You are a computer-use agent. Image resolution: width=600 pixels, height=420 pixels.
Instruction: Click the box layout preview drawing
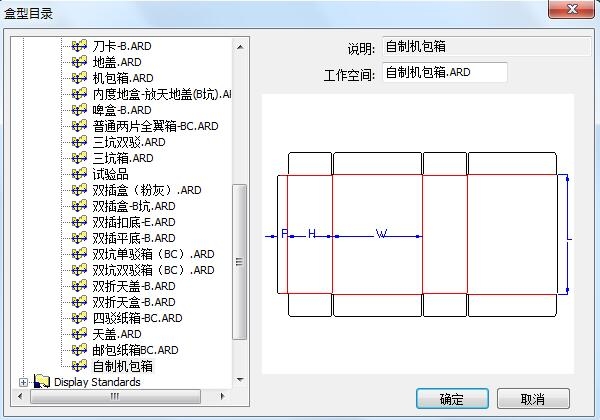pos(418,234)
